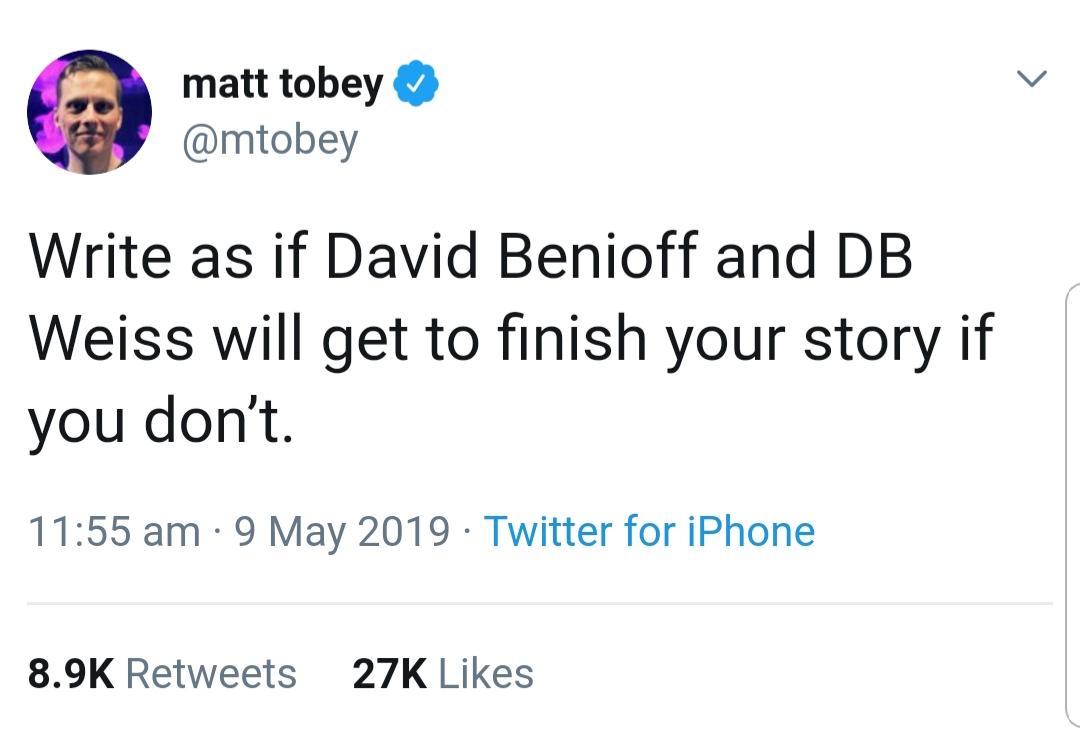View the 8.9K Retweets list
1080x739 pixels.
(x=162, y=674)
